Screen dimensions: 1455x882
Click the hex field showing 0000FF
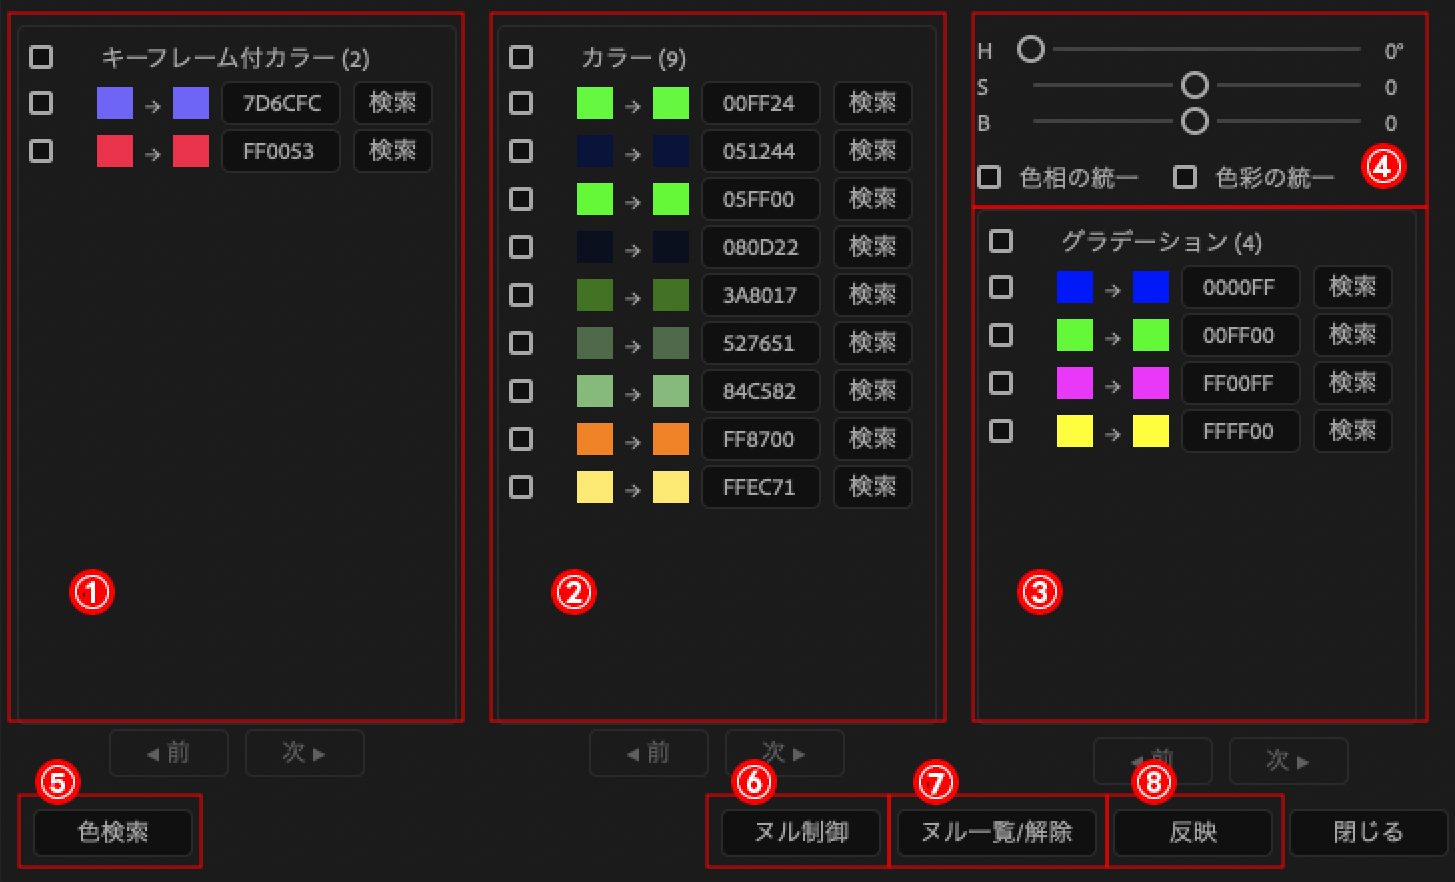(1239, 287)
